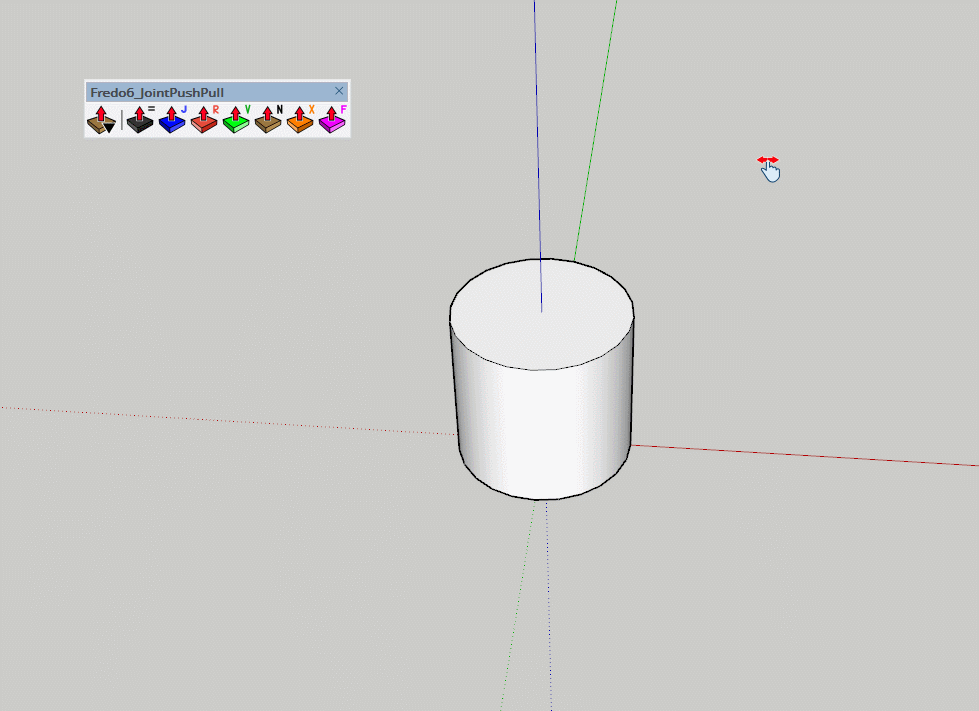Image resolution: width=979 pixels, height=711 pixels.
Task: Click the Fredo6_JointPushPull toolbar title
Action: 157,92
